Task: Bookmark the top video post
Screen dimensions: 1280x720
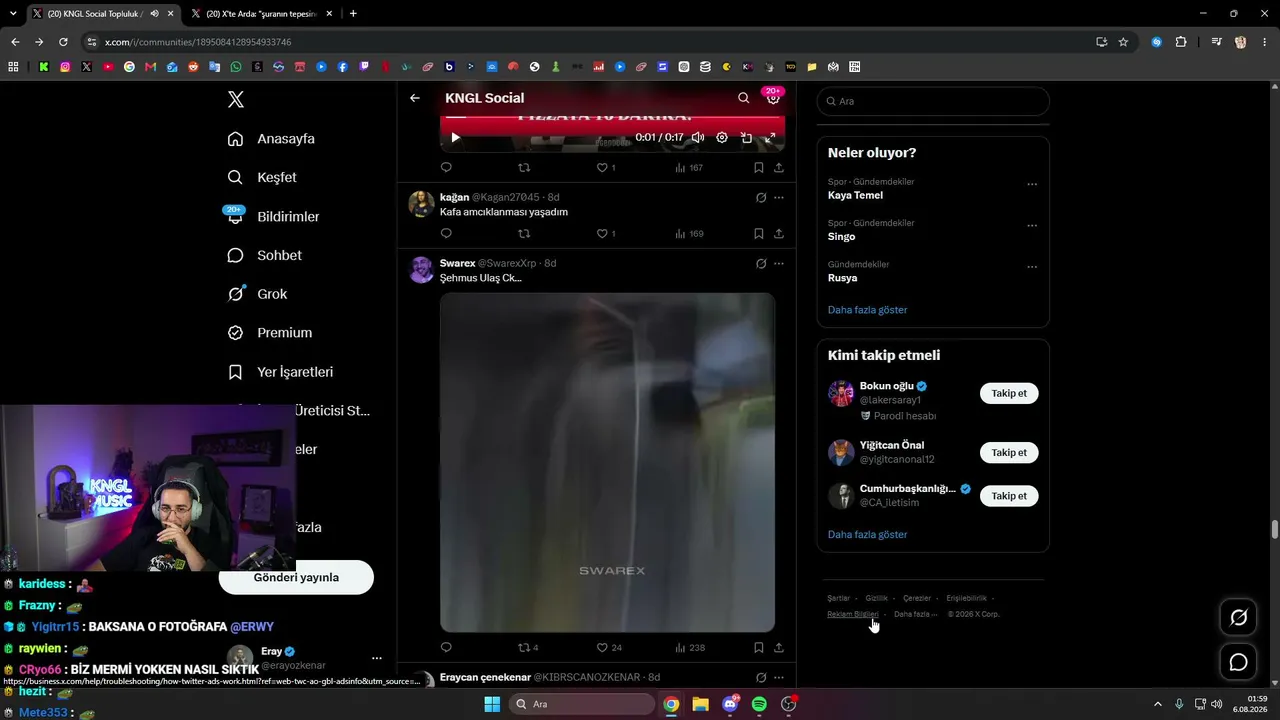Action: point(759,167)
